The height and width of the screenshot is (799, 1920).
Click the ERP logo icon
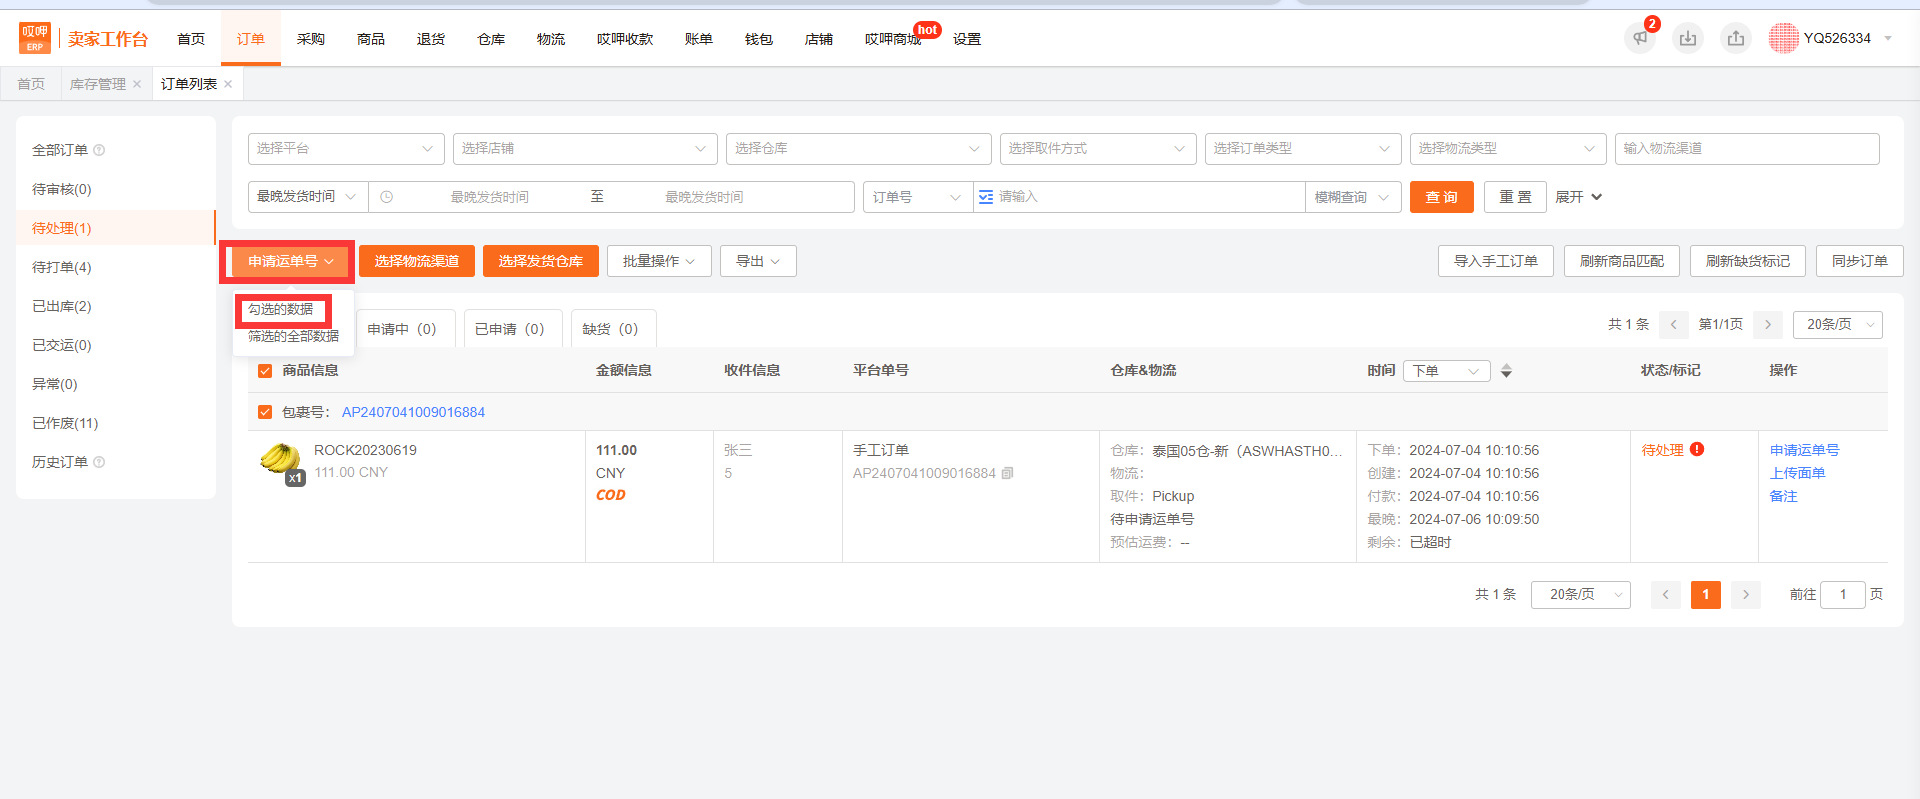[x=35, y=38]
